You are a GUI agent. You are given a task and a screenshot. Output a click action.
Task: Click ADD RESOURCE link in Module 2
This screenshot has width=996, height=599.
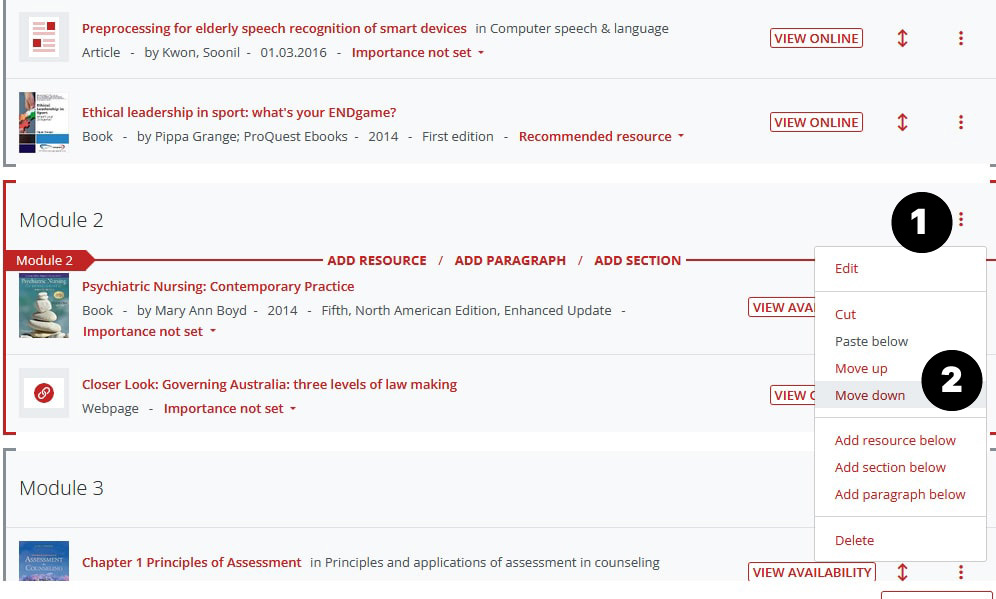click(x=377, y=260)
